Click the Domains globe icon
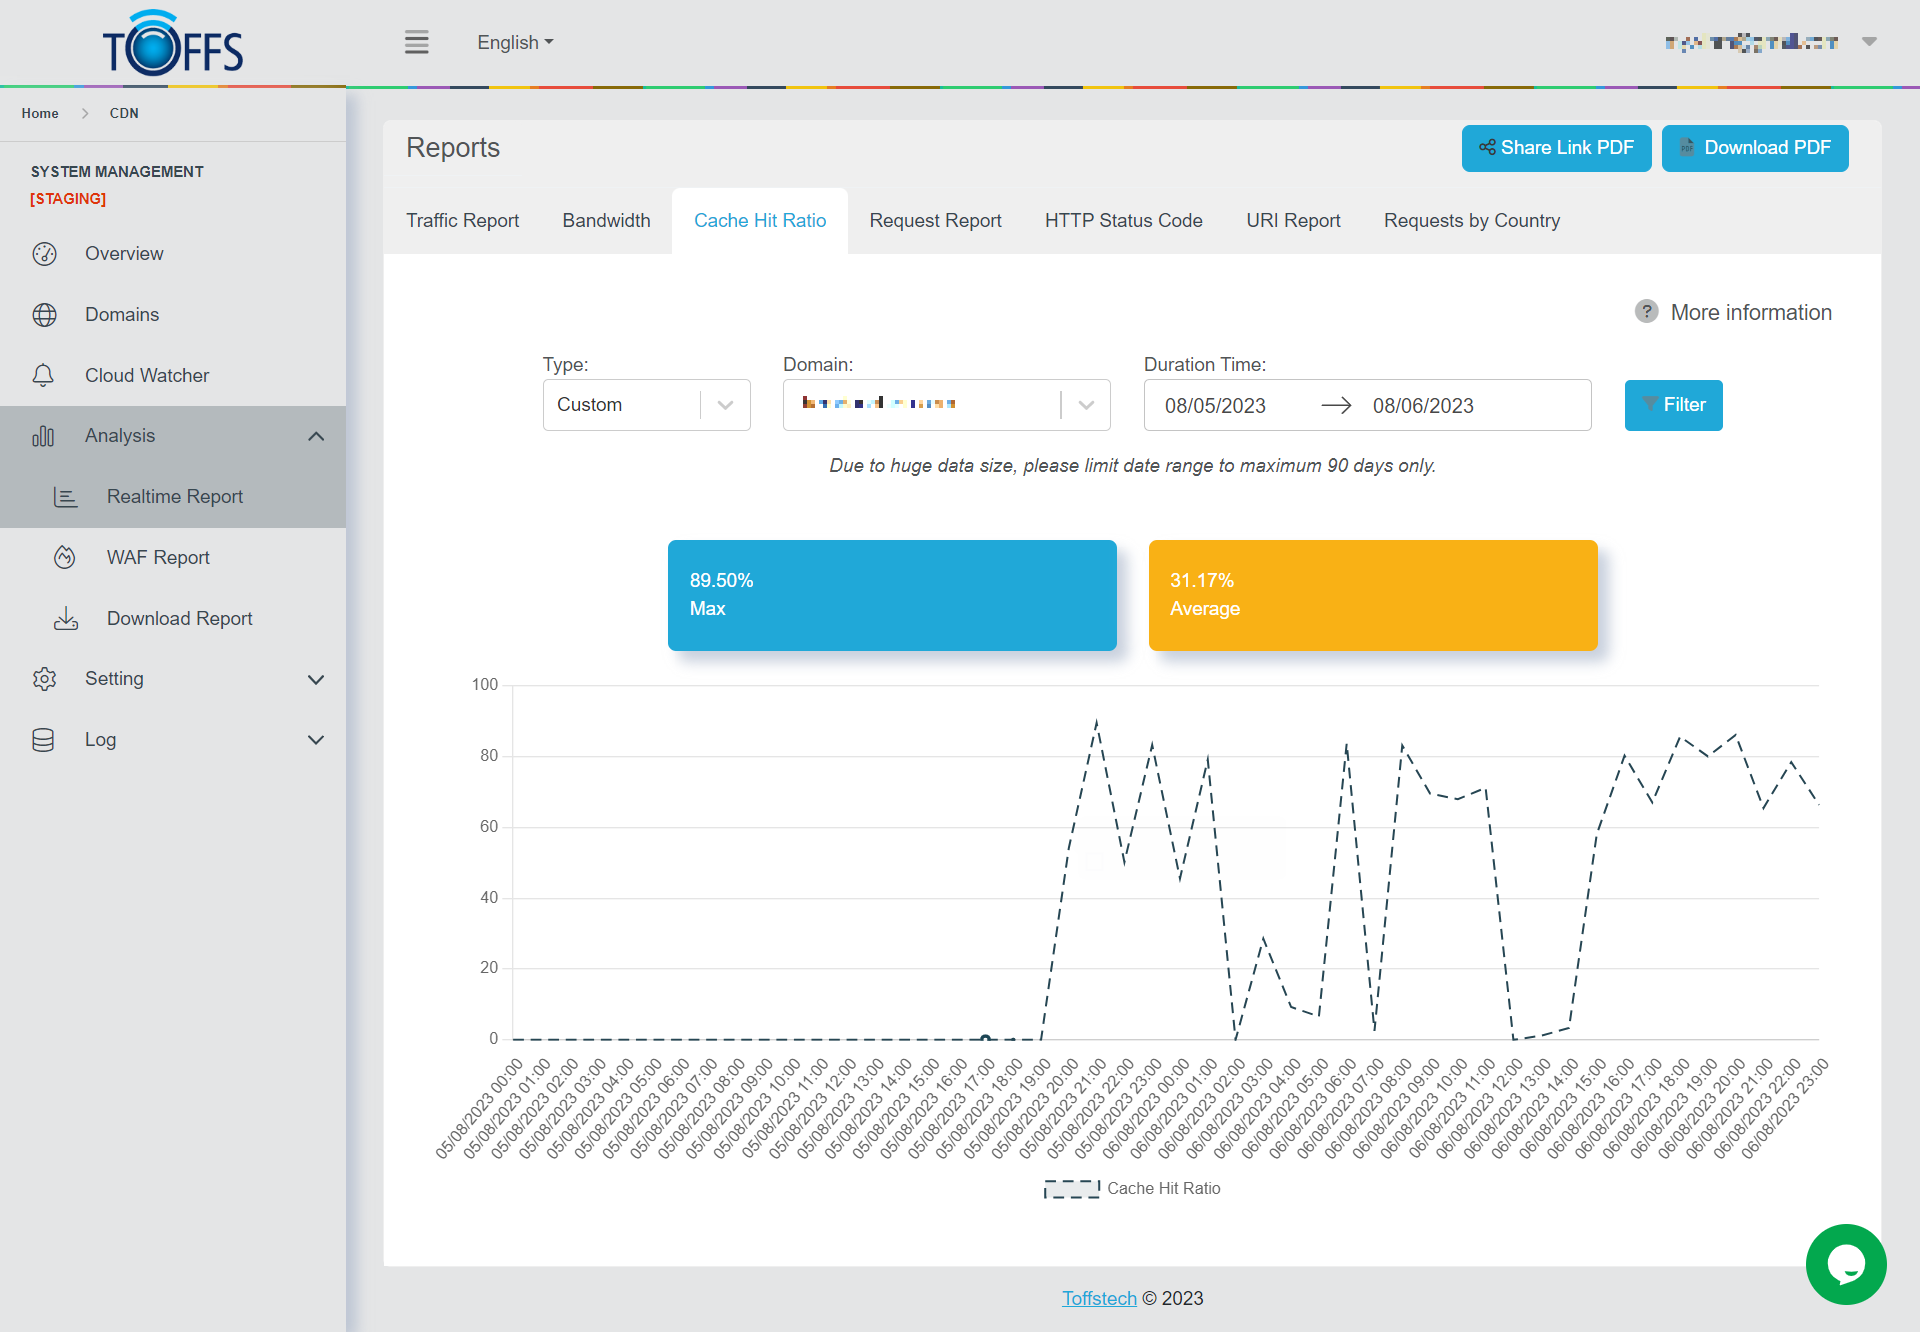 [x=44, y=315]
